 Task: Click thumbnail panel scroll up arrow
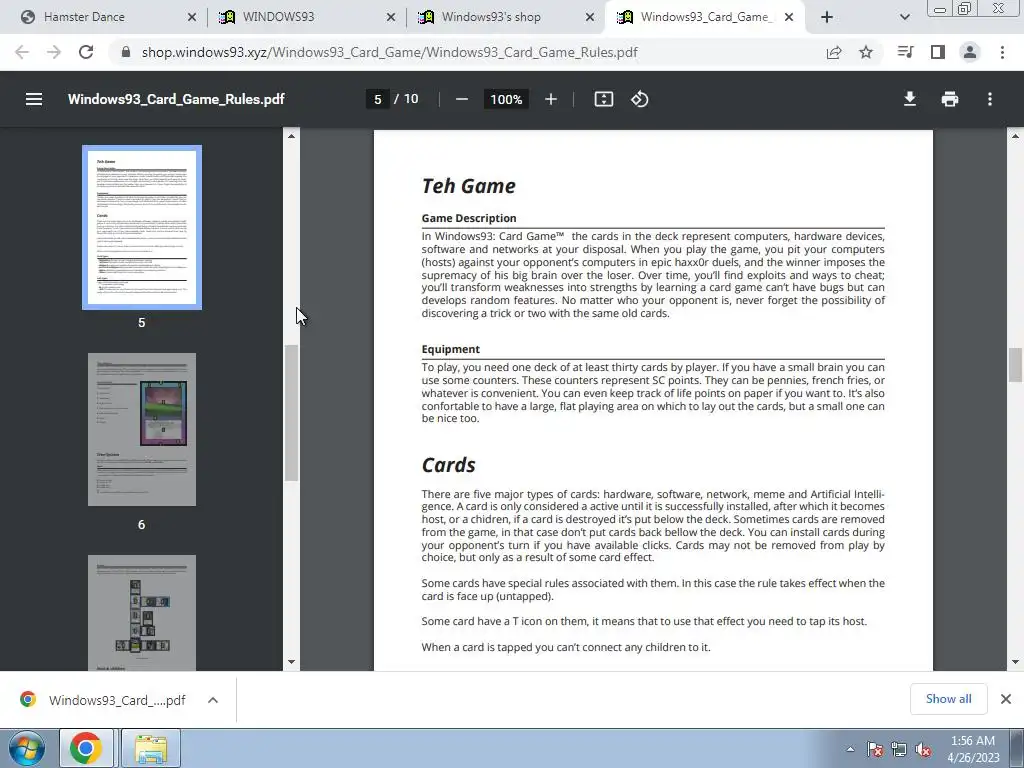(291, 136)
